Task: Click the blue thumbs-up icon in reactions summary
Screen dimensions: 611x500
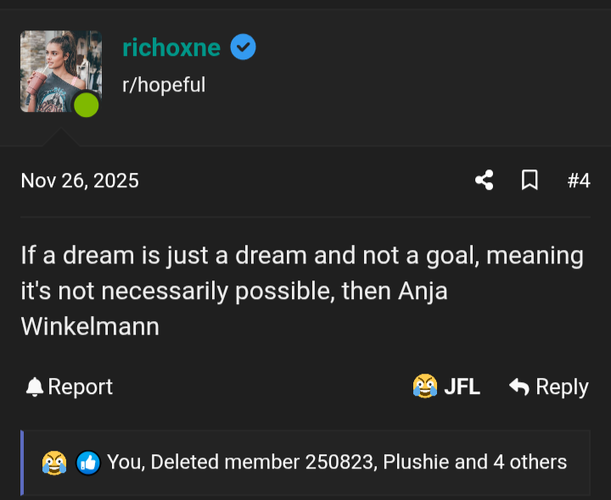Action: point(87,462)
